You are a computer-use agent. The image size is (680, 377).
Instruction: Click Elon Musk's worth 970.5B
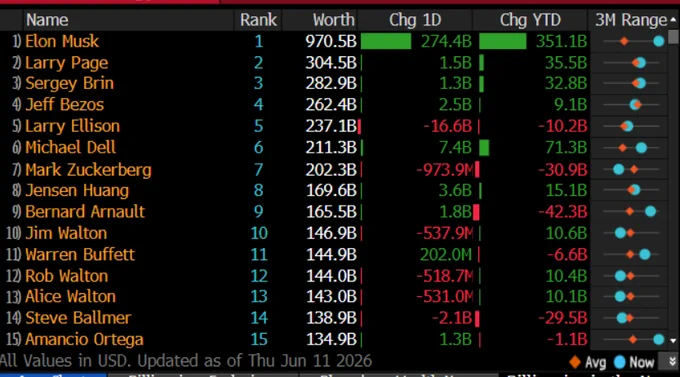(331, 41)
